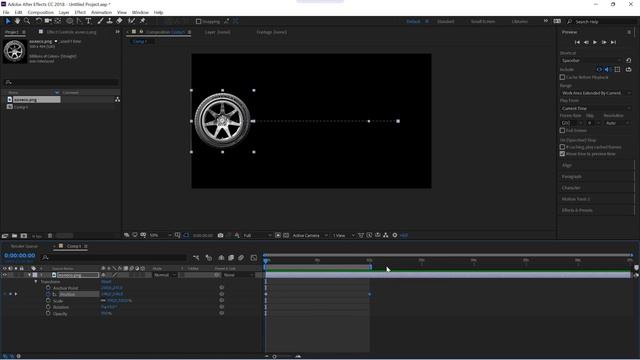Collapse the Transform property group
The width and height of the screenshot is (640, 360).
[x=36, y=282]
